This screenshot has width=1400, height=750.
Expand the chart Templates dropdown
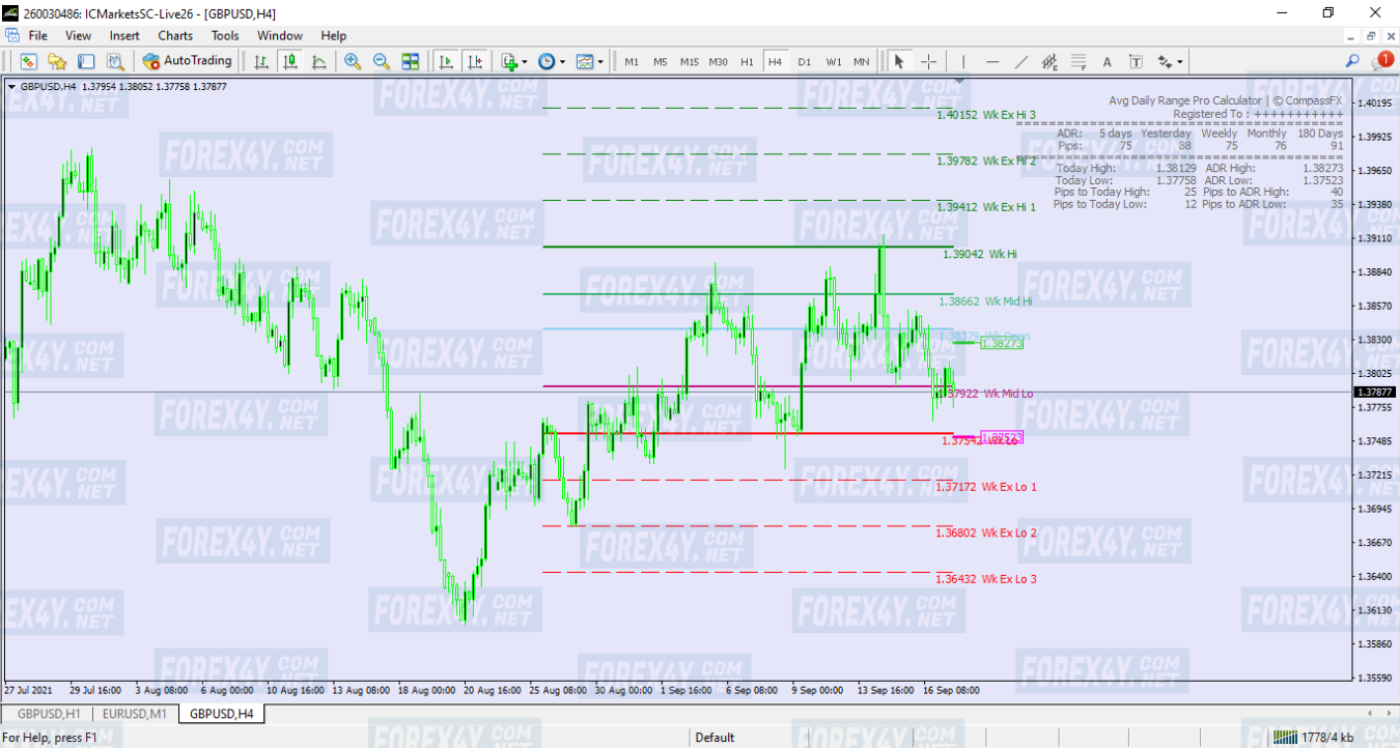click(x=589, y=61)
